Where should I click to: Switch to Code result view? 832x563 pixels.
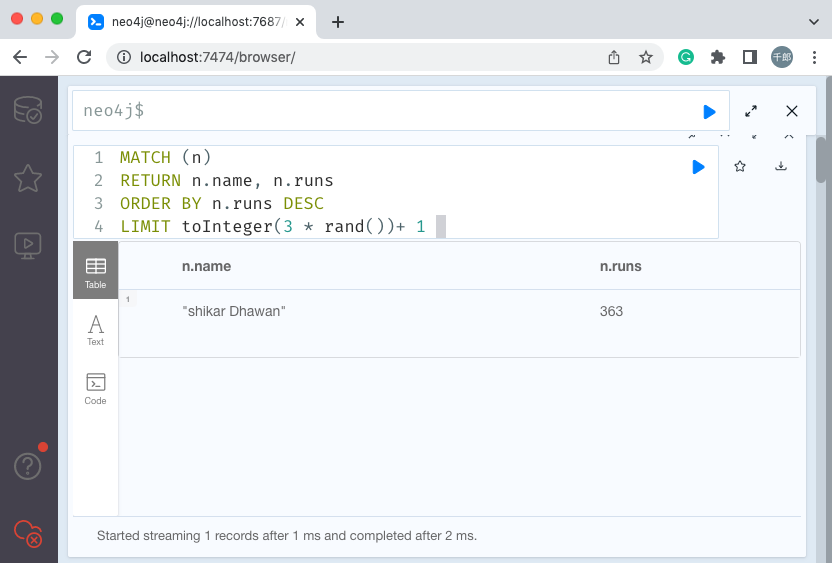[x=96, y=389]
